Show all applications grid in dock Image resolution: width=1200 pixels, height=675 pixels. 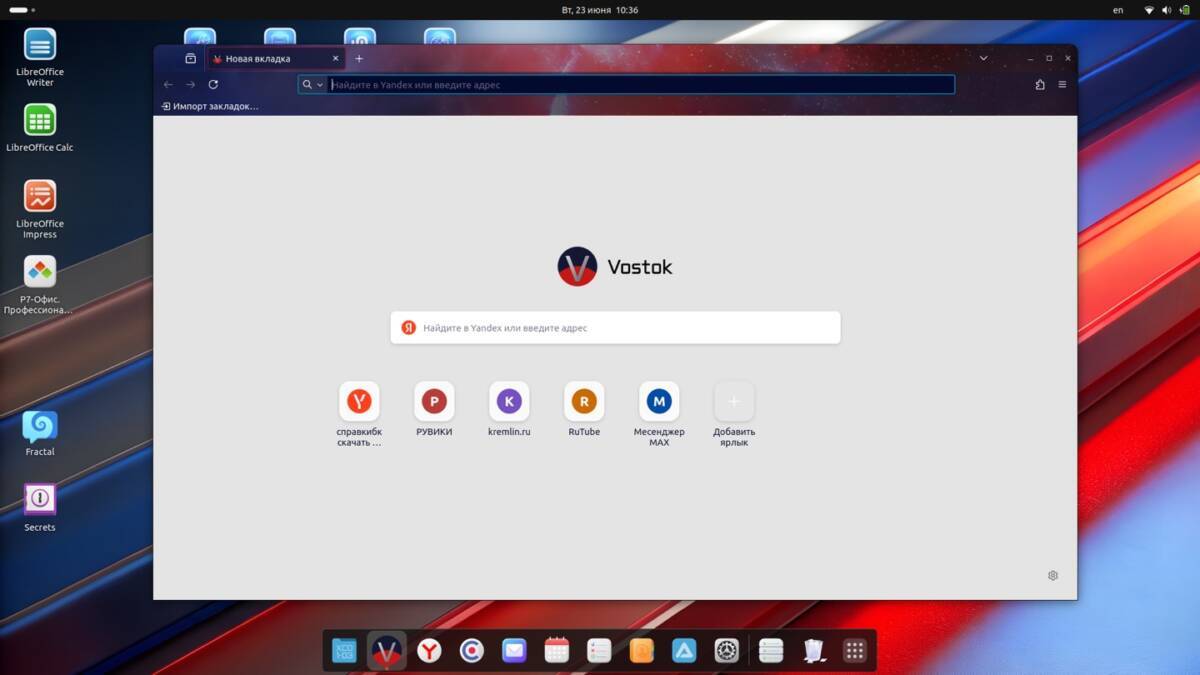(854, 651)
